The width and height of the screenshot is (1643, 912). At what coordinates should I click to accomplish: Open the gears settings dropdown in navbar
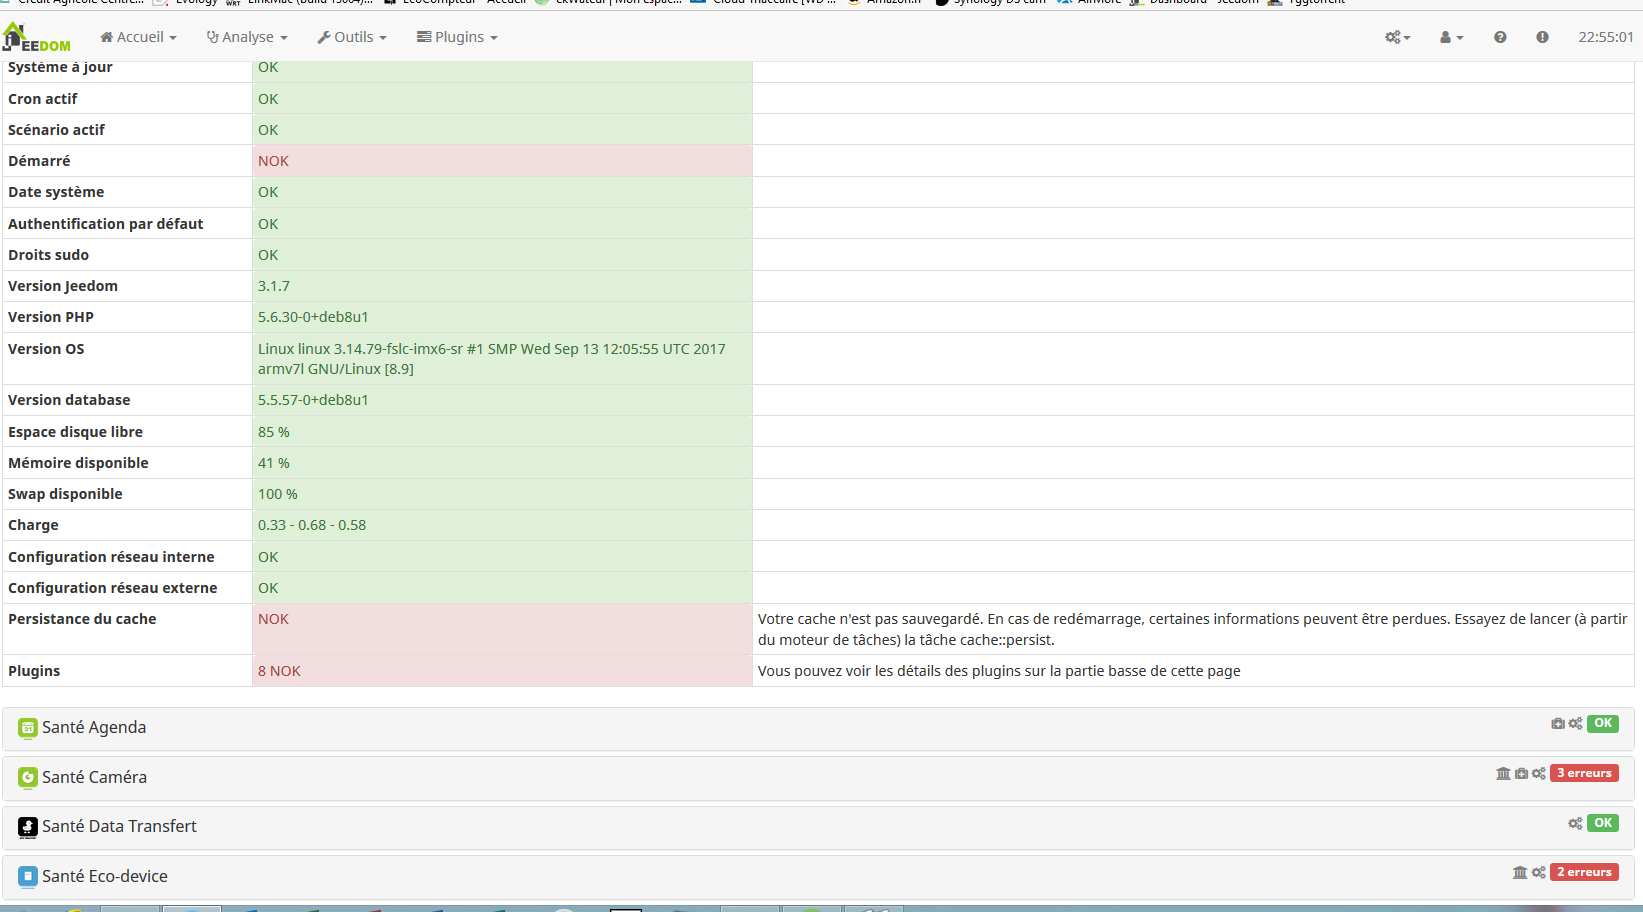[1397, 37]
